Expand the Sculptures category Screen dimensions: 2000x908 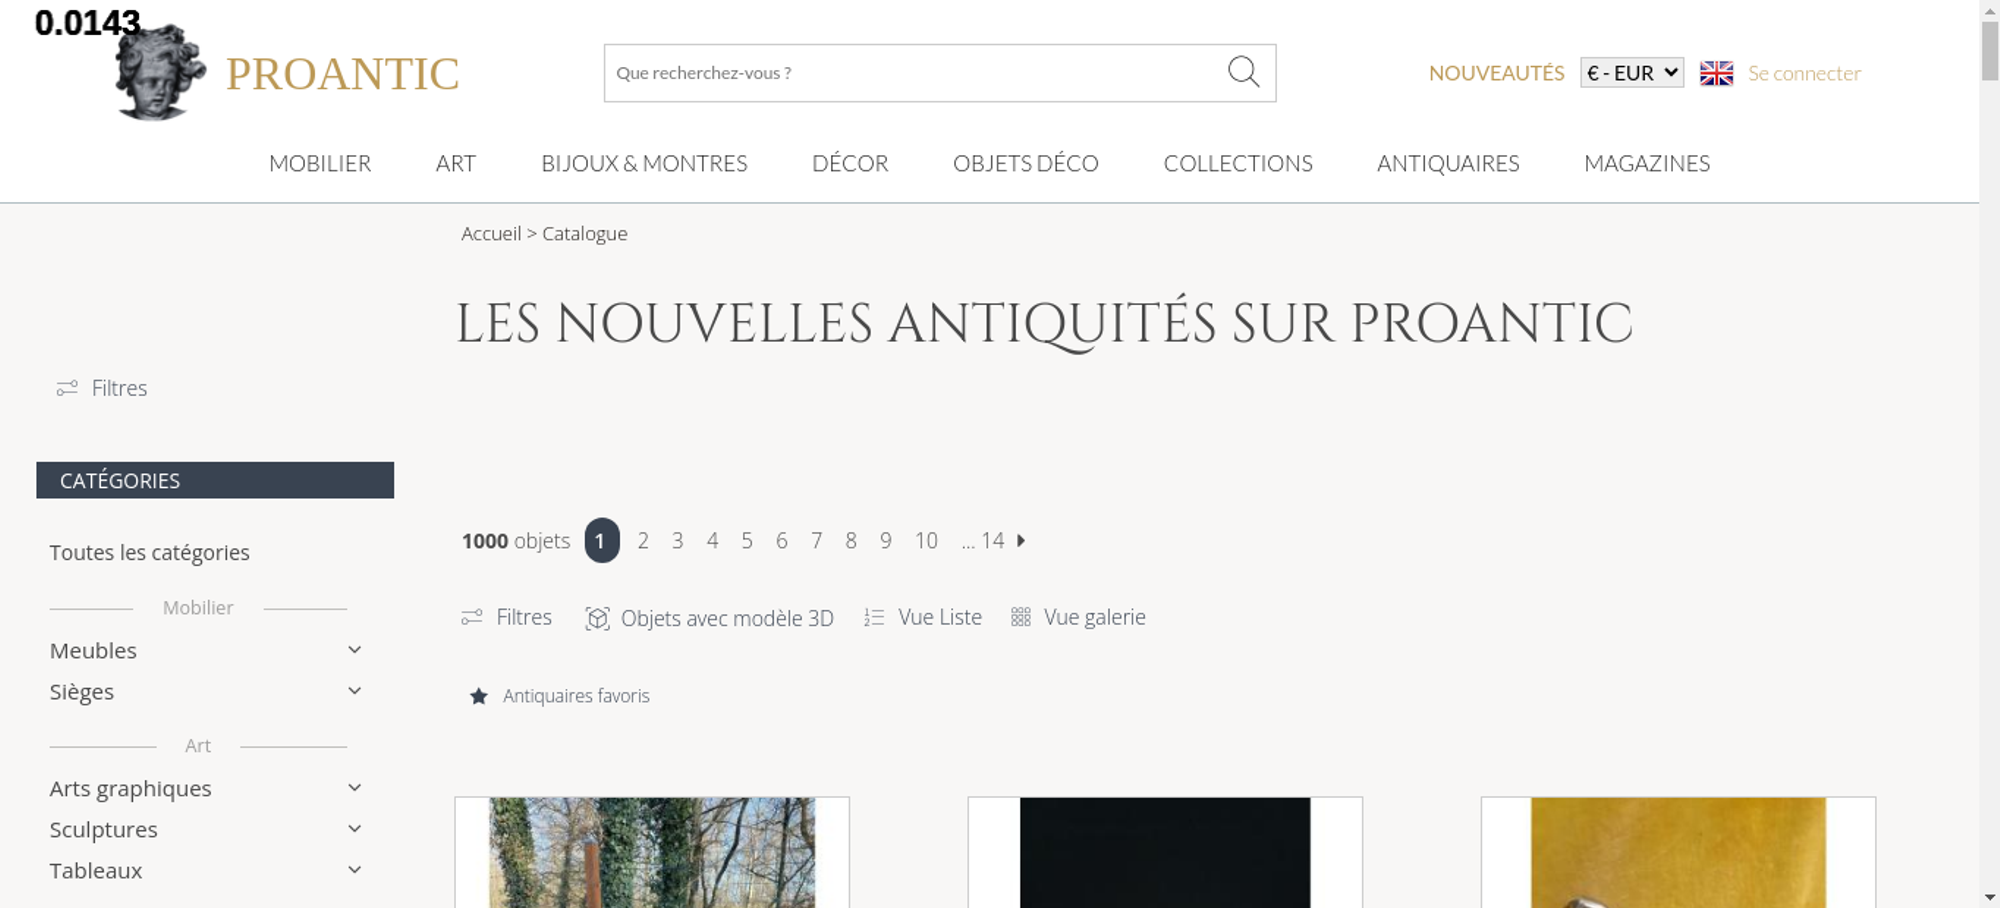(x=354, y=829)
